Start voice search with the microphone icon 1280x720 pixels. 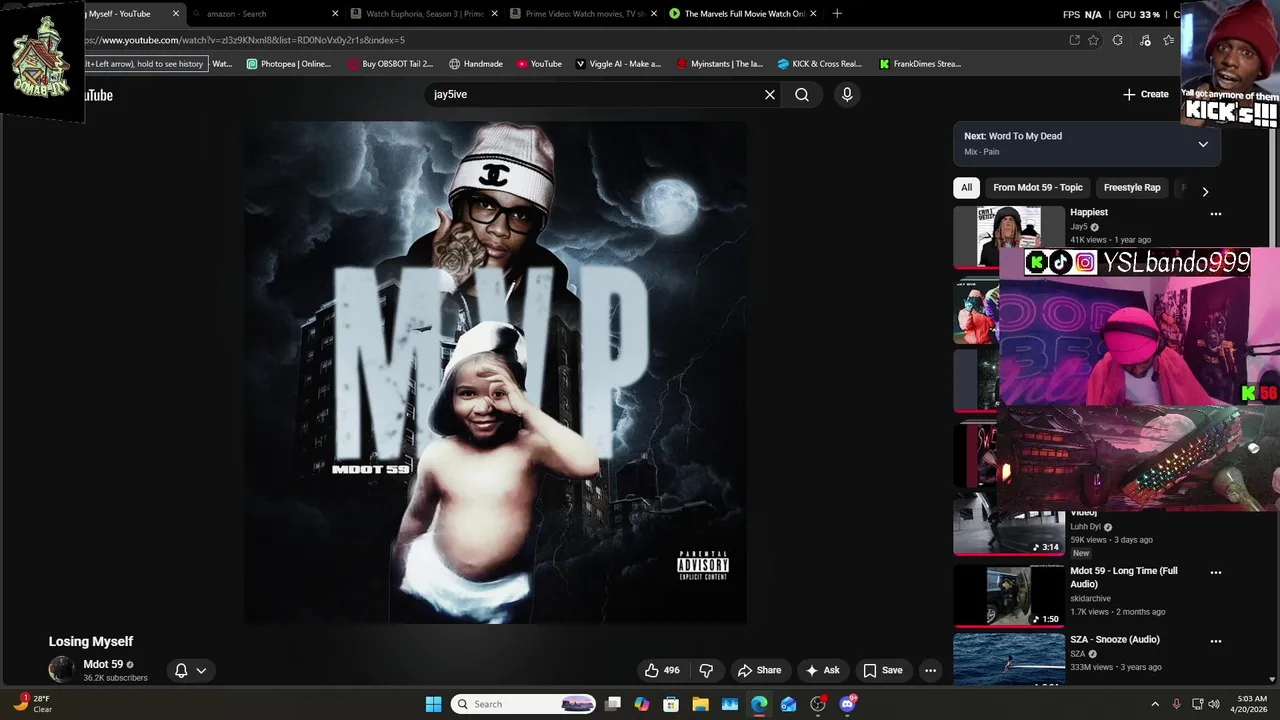(x=847, y=94)
